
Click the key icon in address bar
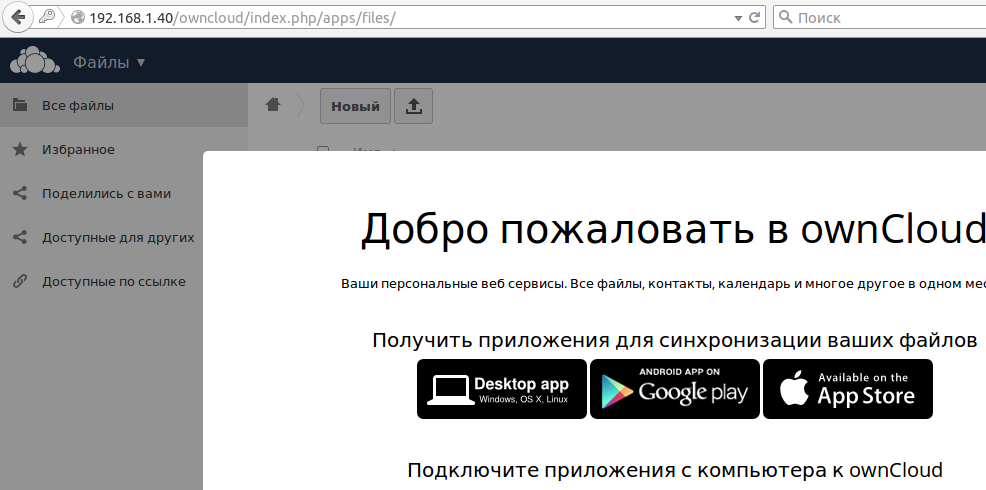[x=47, y=17]
